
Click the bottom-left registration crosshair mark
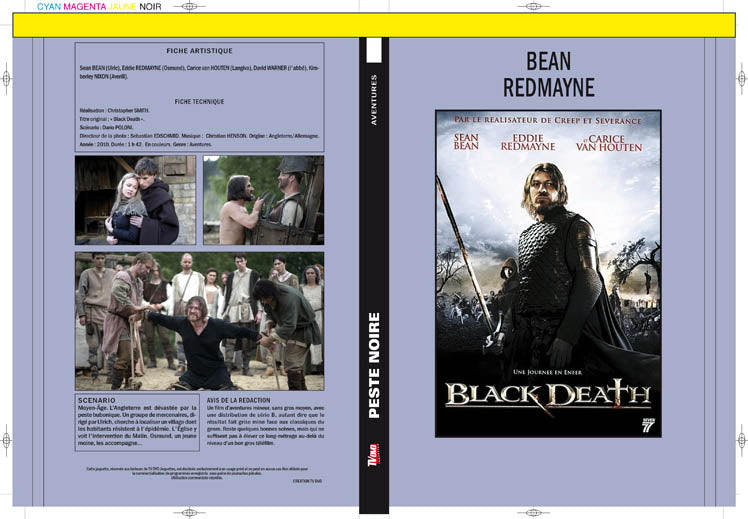(x=189, y=513)
